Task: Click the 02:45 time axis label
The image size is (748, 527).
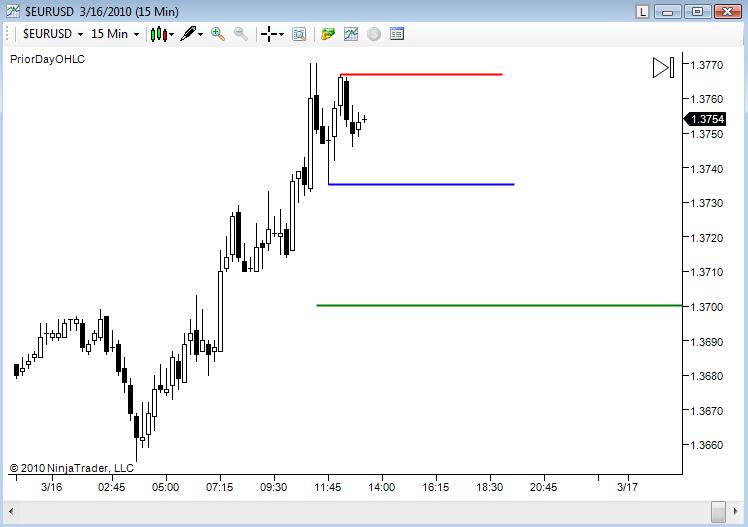Action: (112, 487)
